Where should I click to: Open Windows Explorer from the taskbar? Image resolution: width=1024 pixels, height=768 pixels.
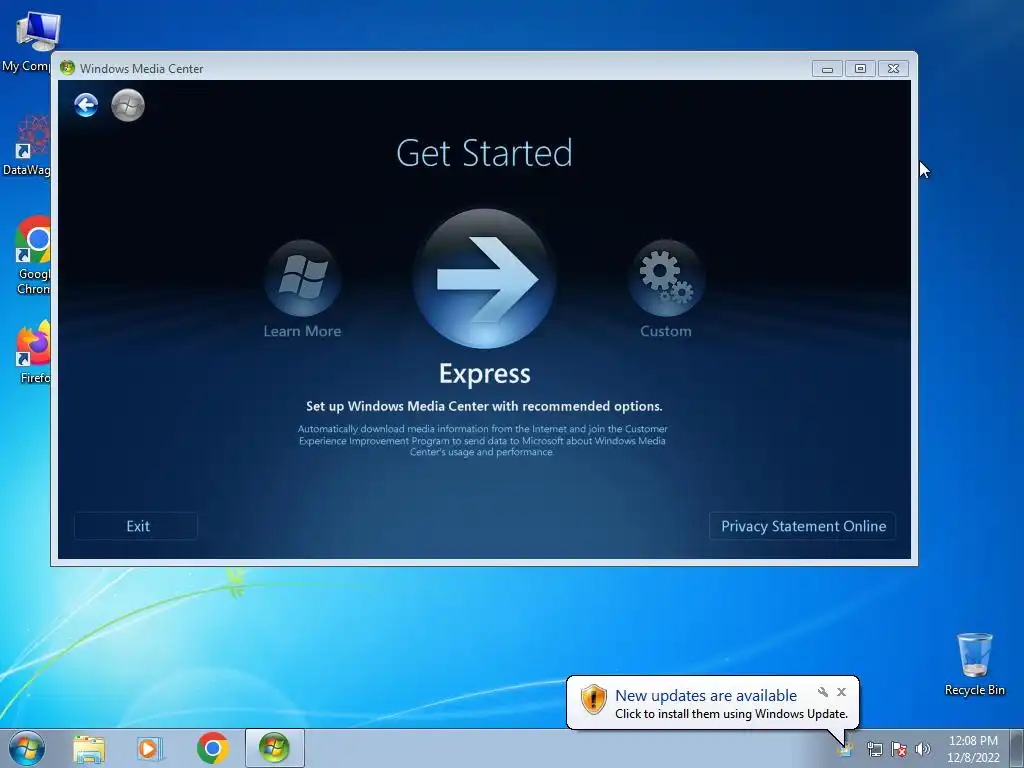tap(89, 749)
